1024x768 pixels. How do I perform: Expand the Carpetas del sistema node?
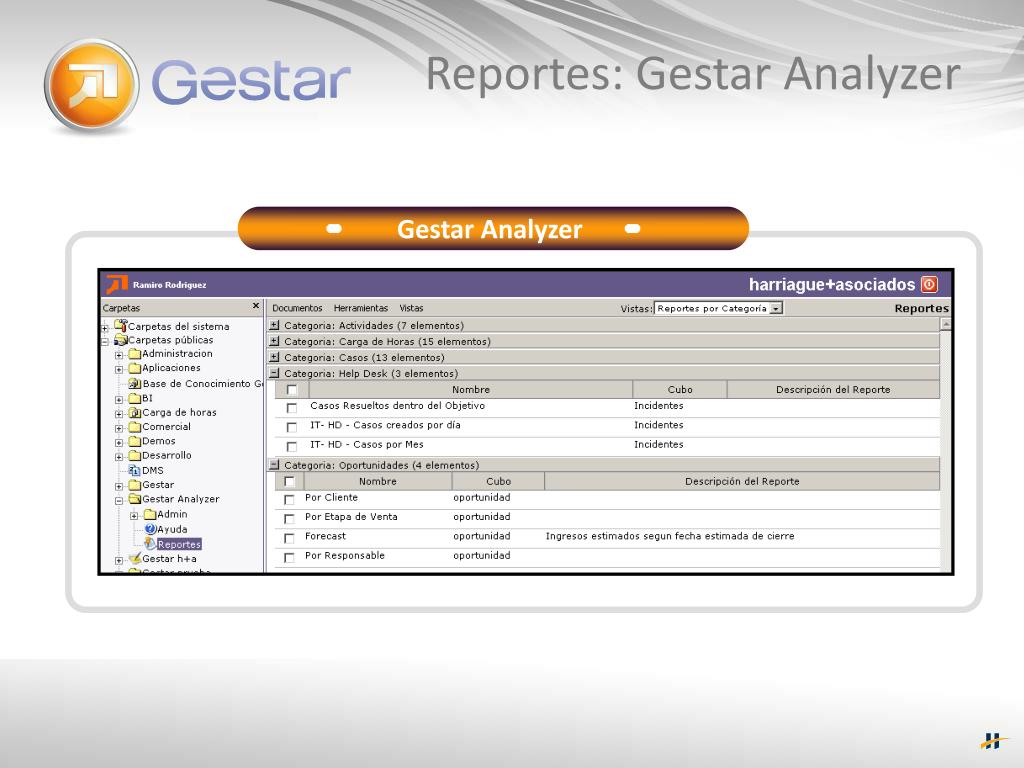[x=104, y=327]
